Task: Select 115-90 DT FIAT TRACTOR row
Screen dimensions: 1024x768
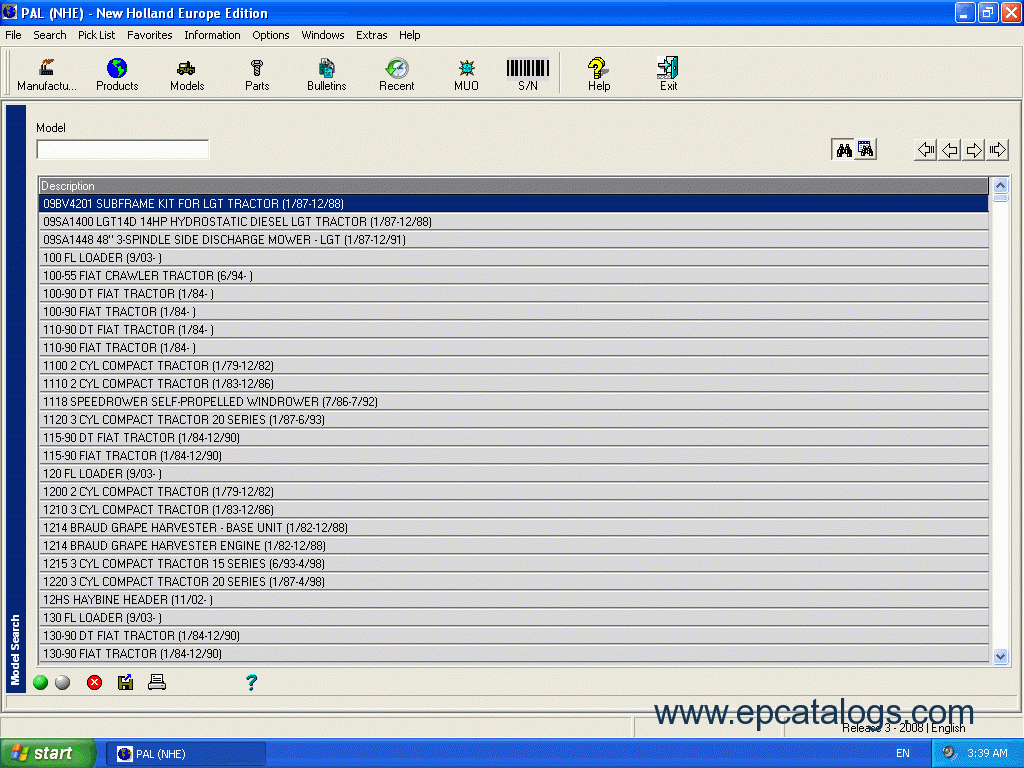Action: [x=513, y=438]
